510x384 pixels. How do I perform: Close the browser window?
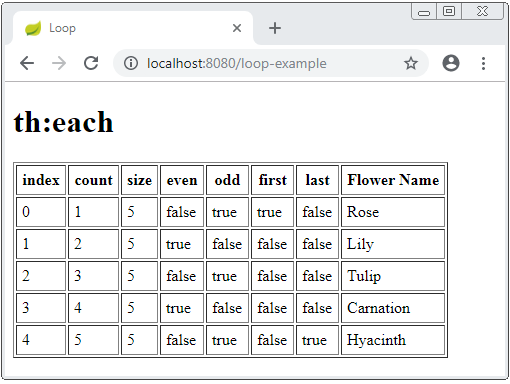click(482, 12)
